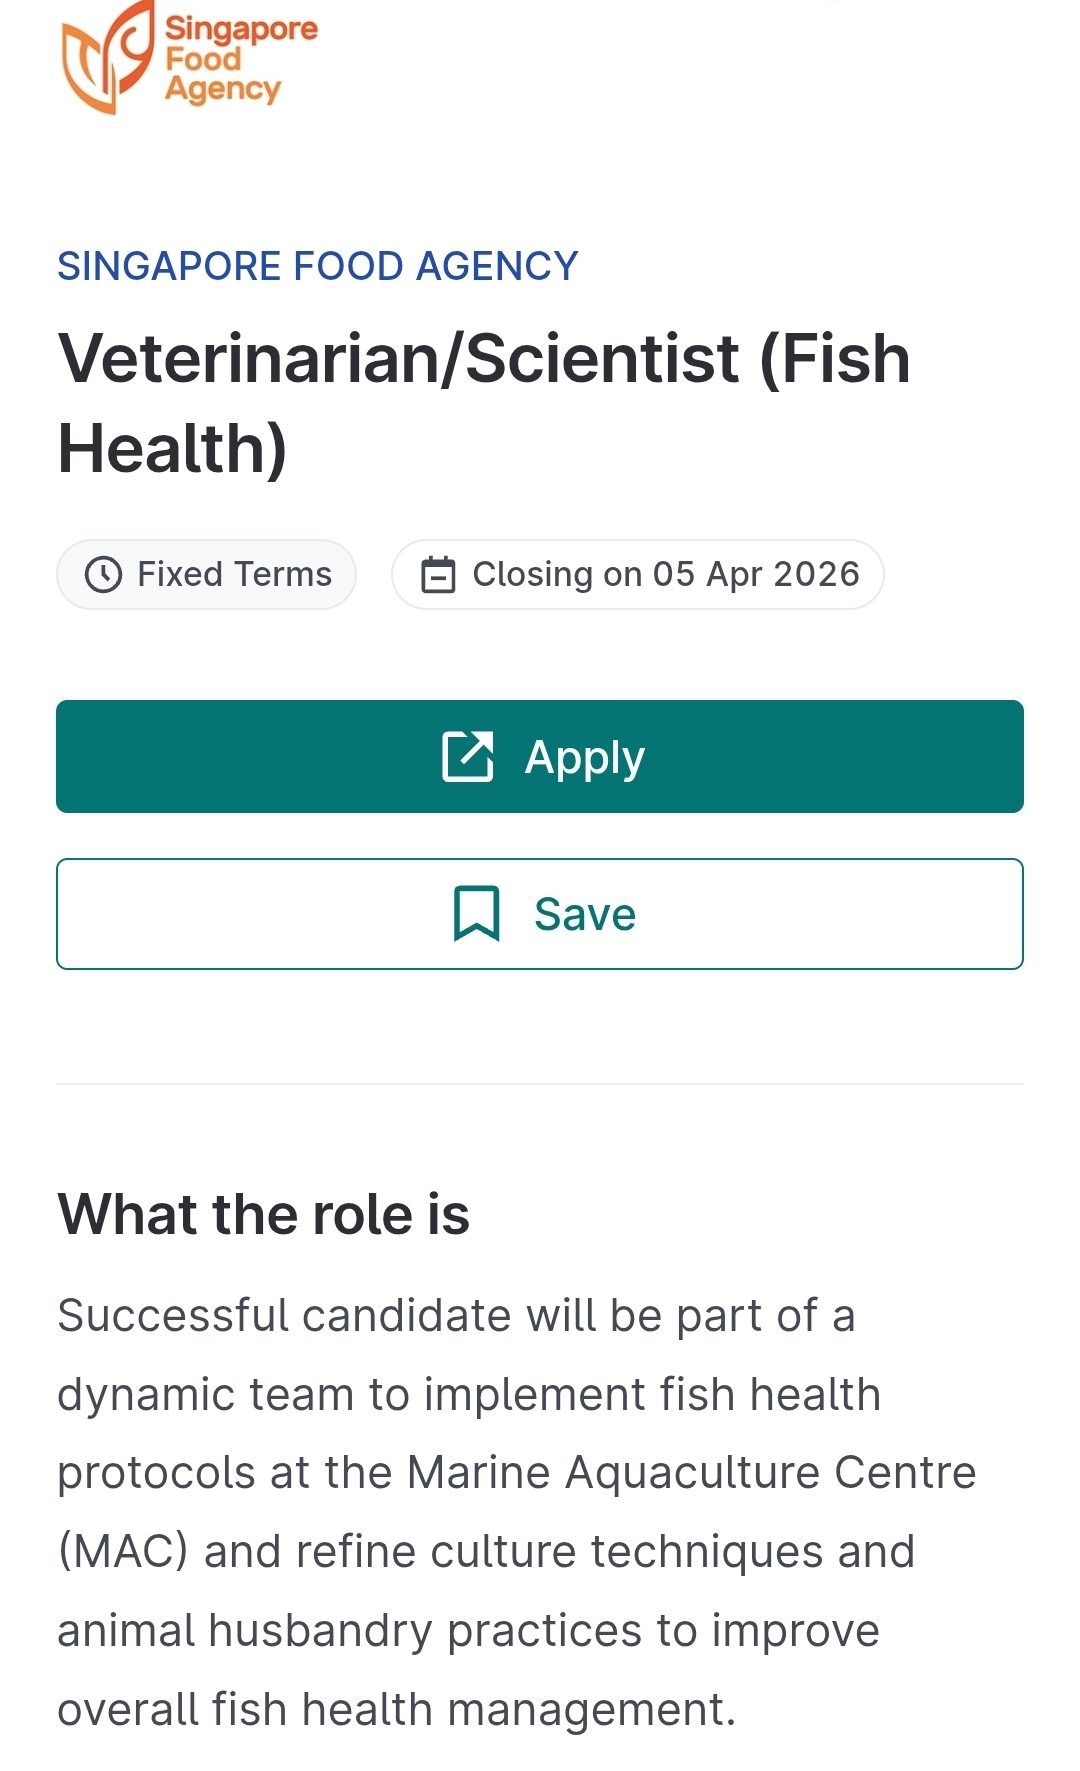
Task: Tap the orange Singapore Food Agency logo text
Action: tap(240, 60)
